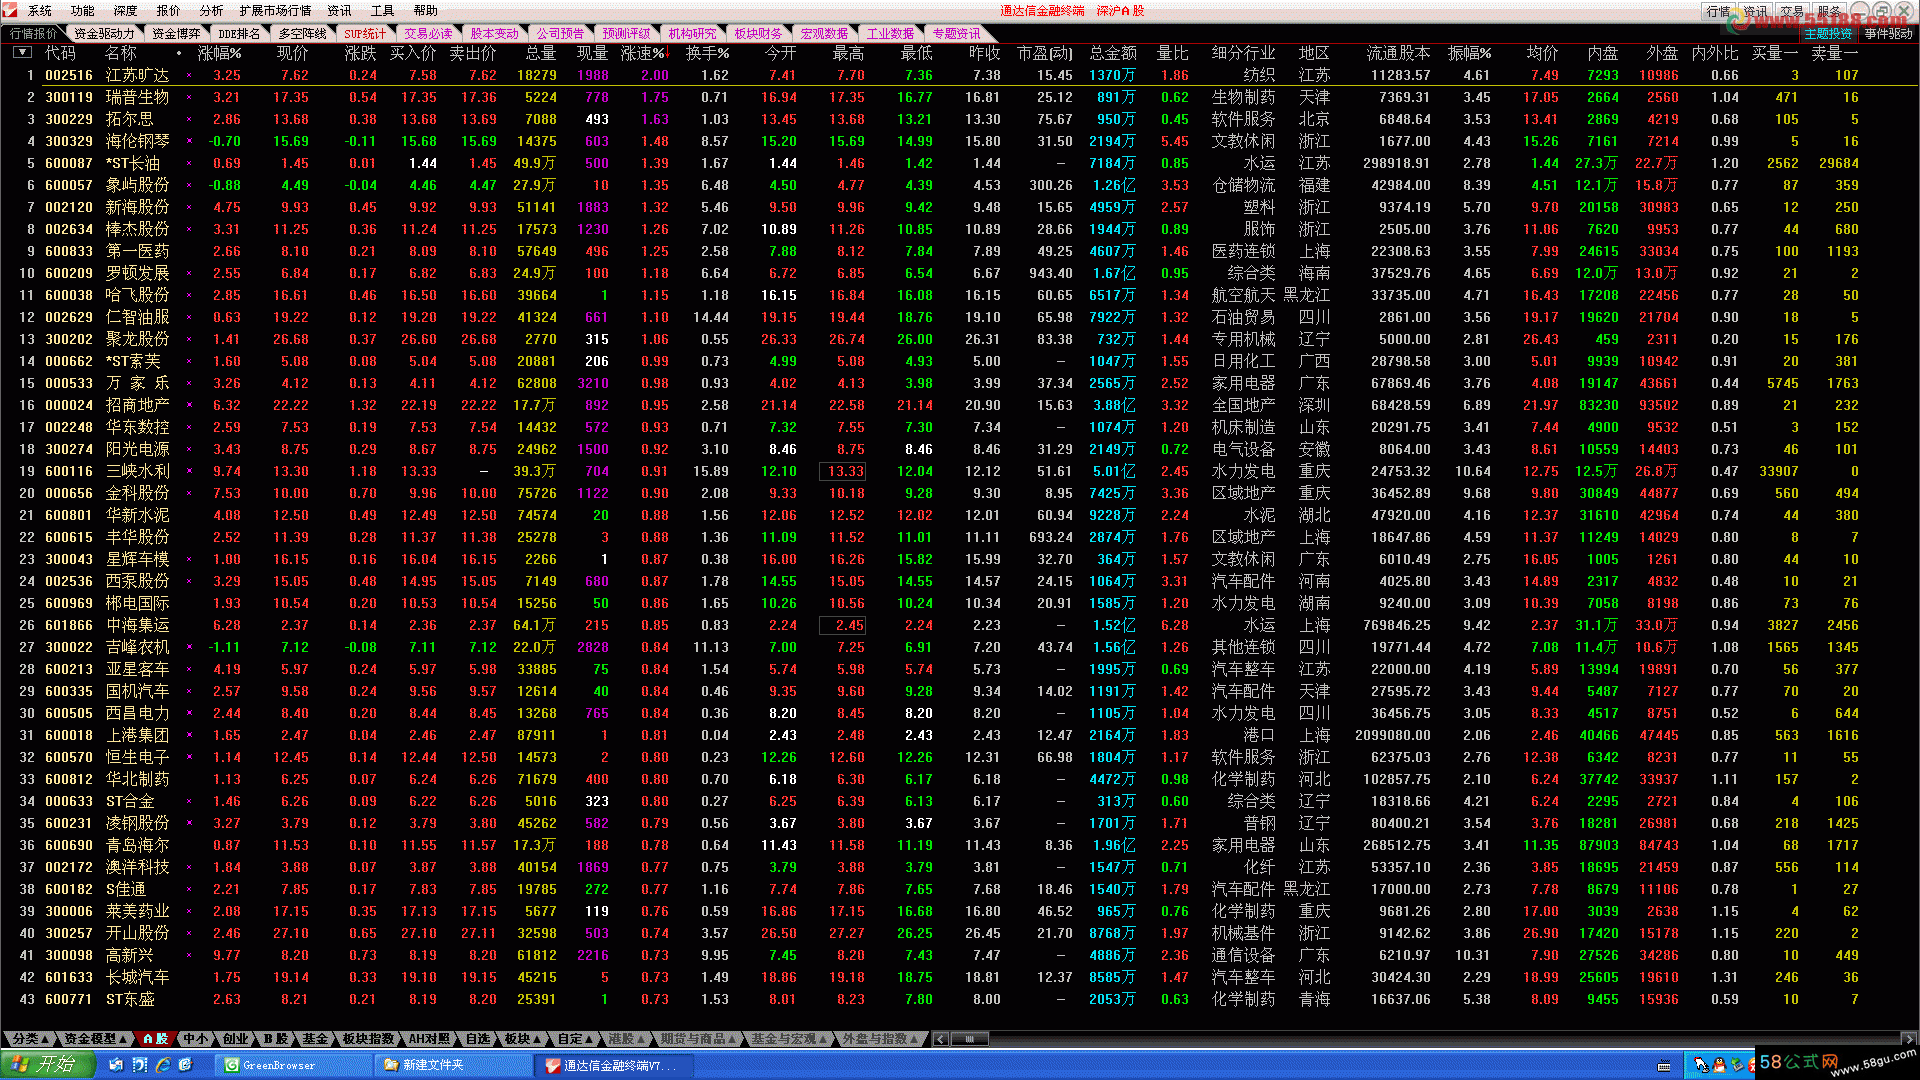Viewport: 1920px width, 1080px height.
Task: Open the 帮助 menu
Action: [x=426, y=11]
